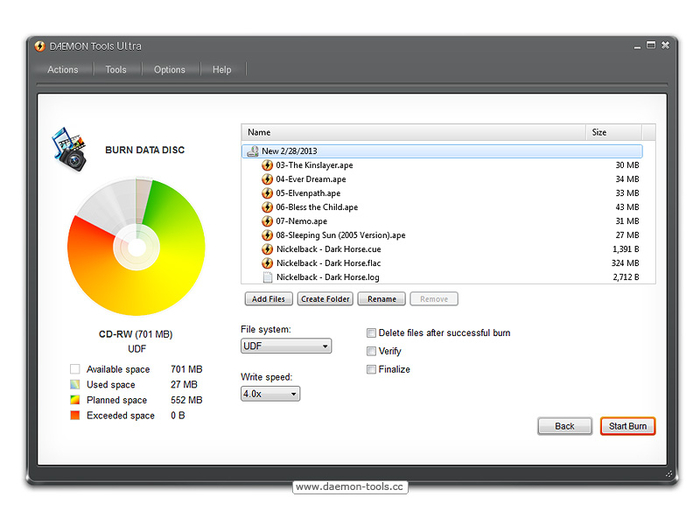Image resolution: width=700 pixels, height=525 pixels.
Task: Go Back to the previous step
Action: (565, 426)
